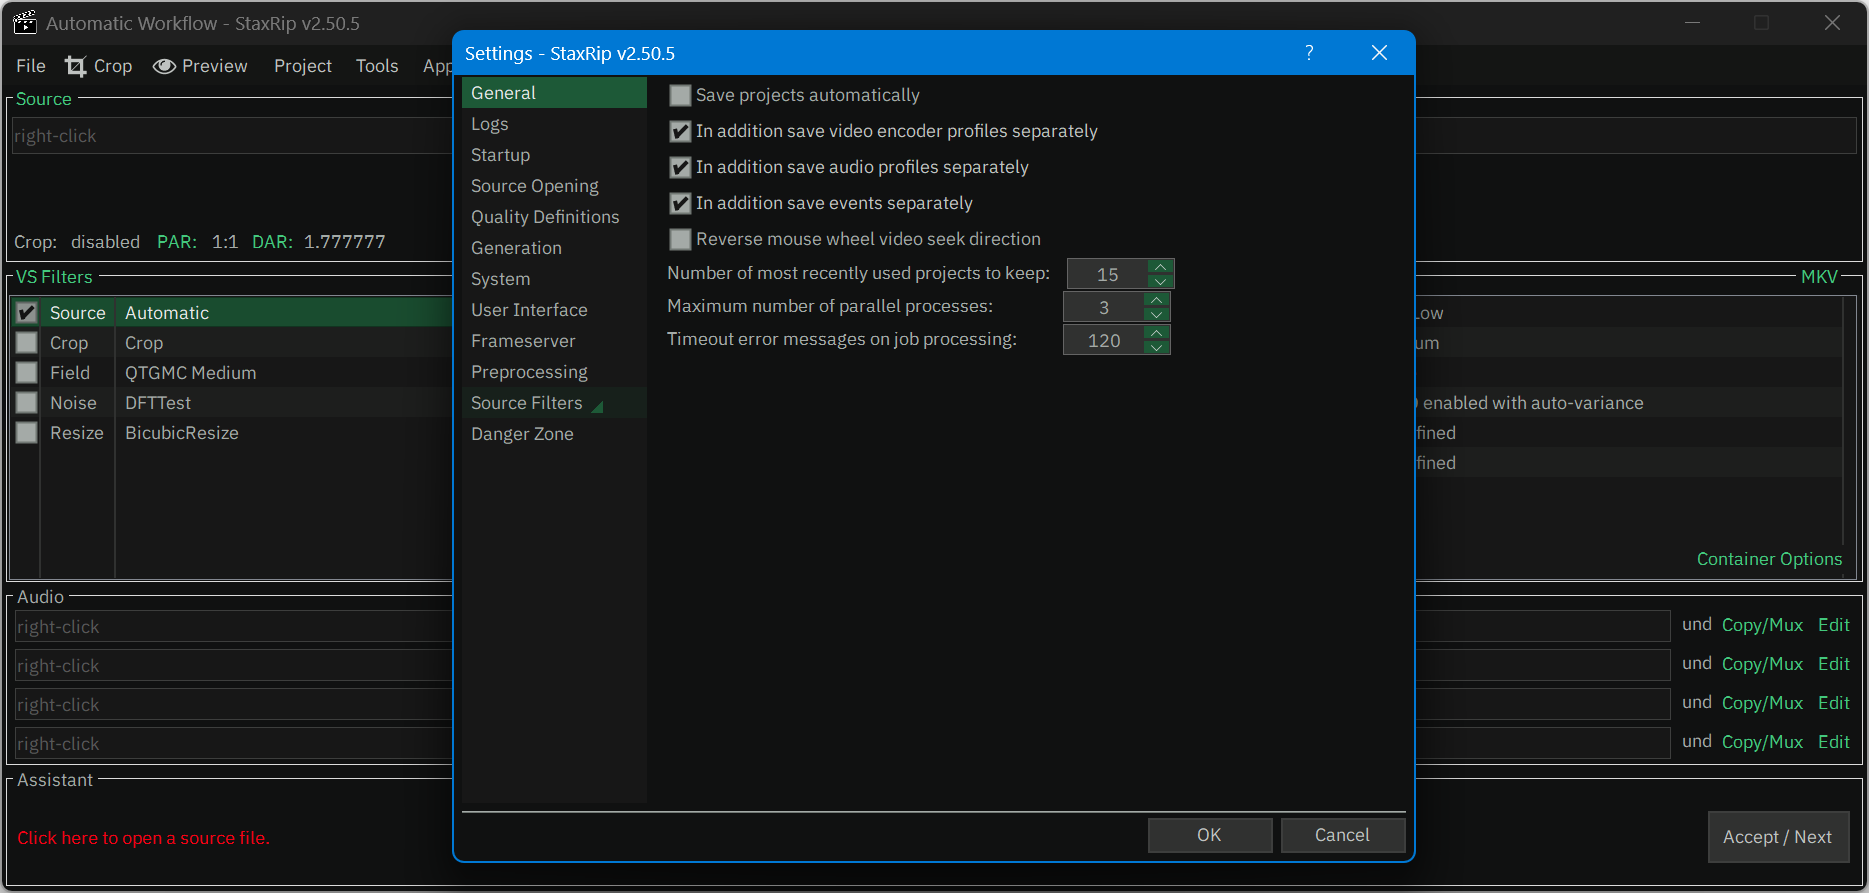Viewport: 1869px width, 893px height.
Task: Decrease maximum parallel processes value
Action: [1157, 315]
